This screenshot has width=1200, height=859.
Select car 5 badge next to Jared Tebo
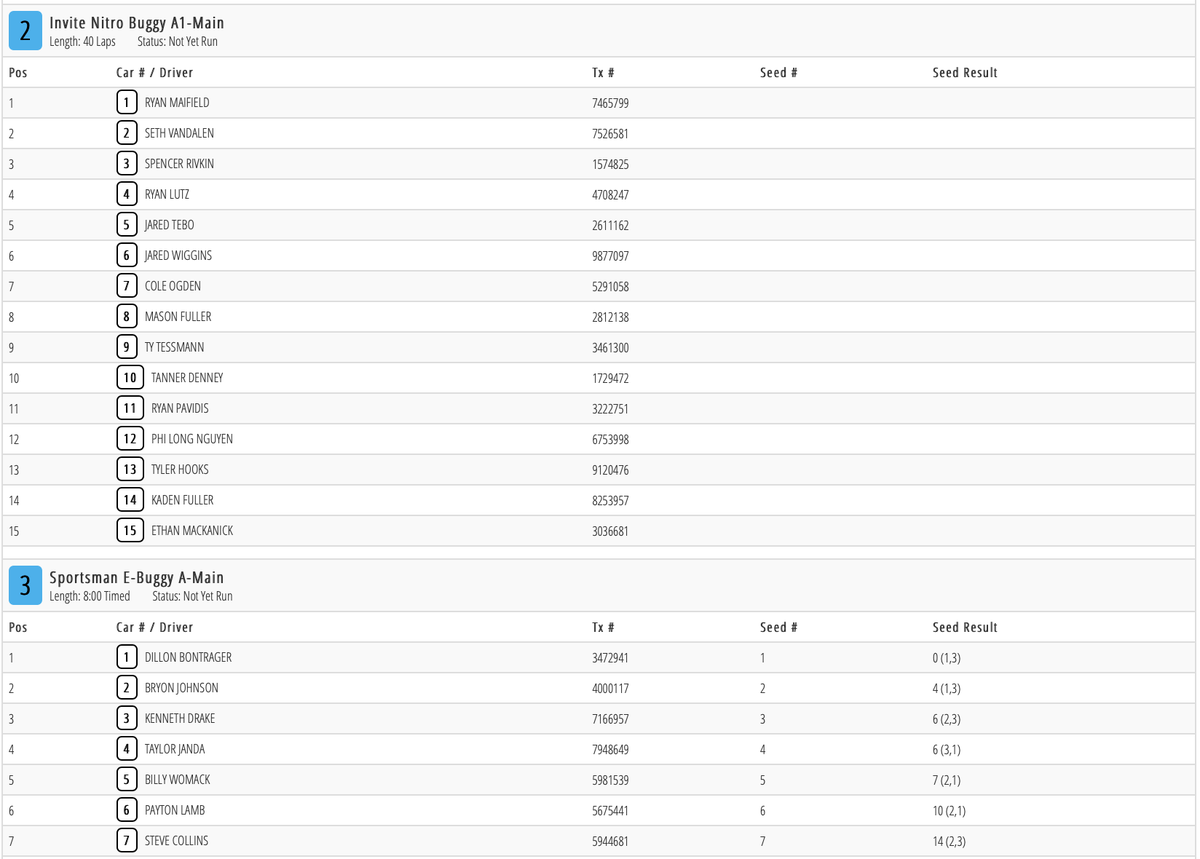(x=126, y=225)
